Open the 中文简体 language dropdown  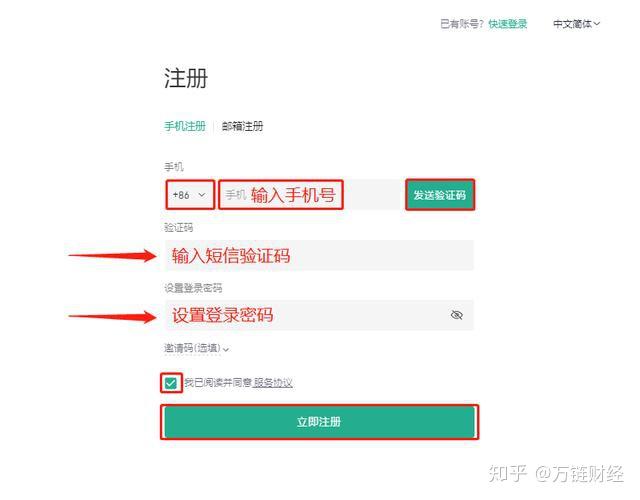(576, 24)
